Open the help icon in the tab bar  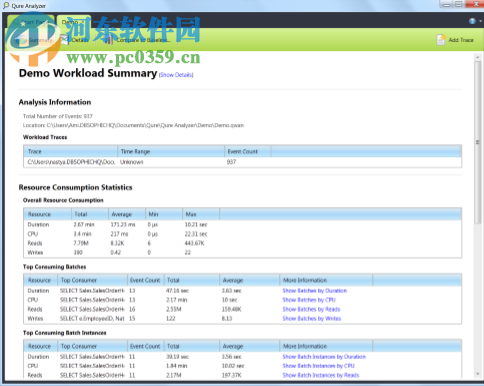point(472,21)
